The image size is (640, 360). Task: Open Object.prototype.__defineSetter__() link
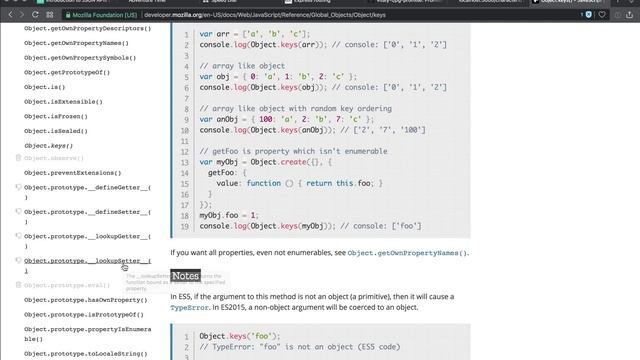[87, 217]
